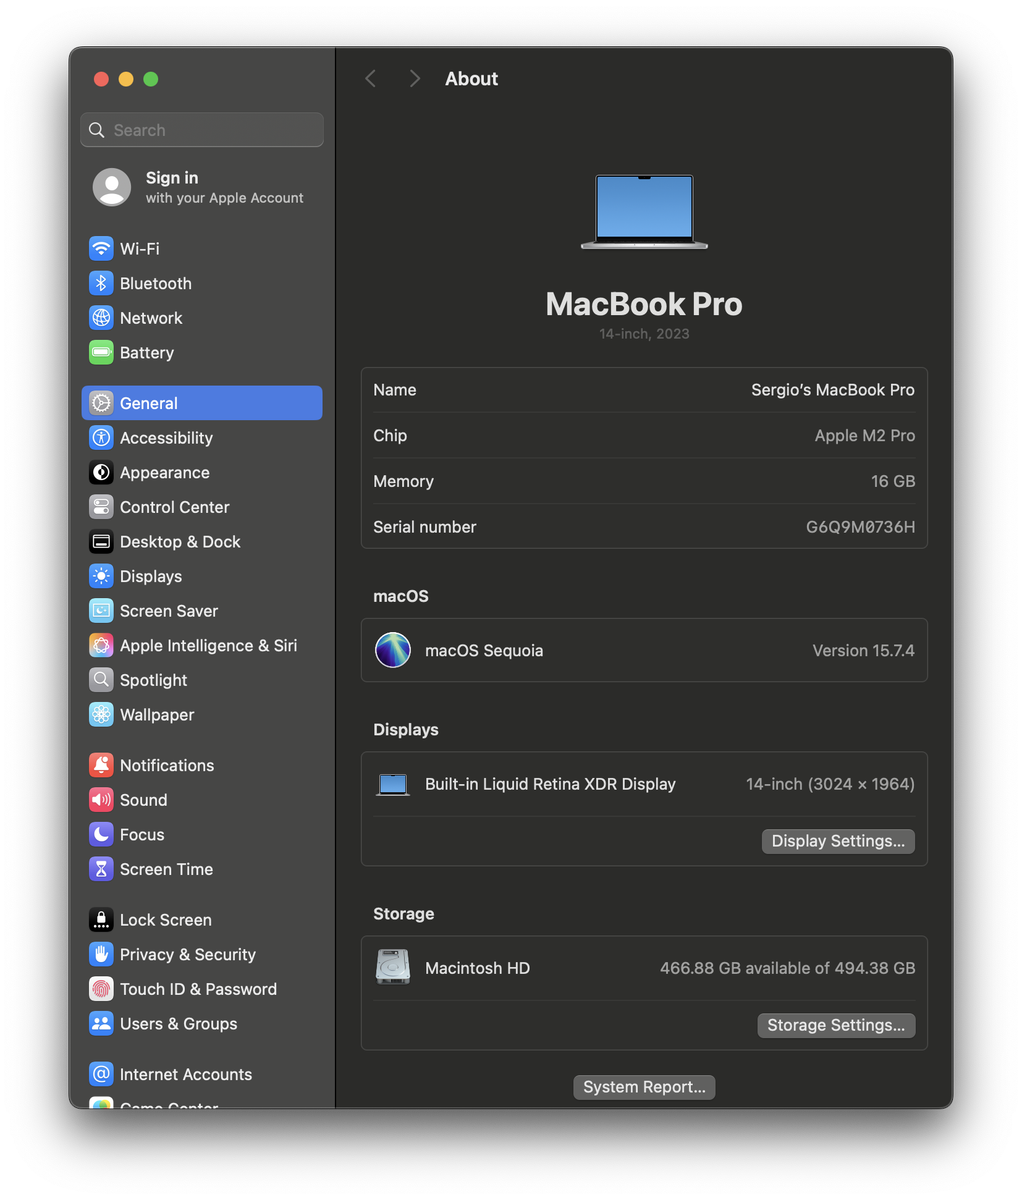Click the Wi-Fi icon in sidebar
Screen dimensions: 1022x1200
[101, 248]
